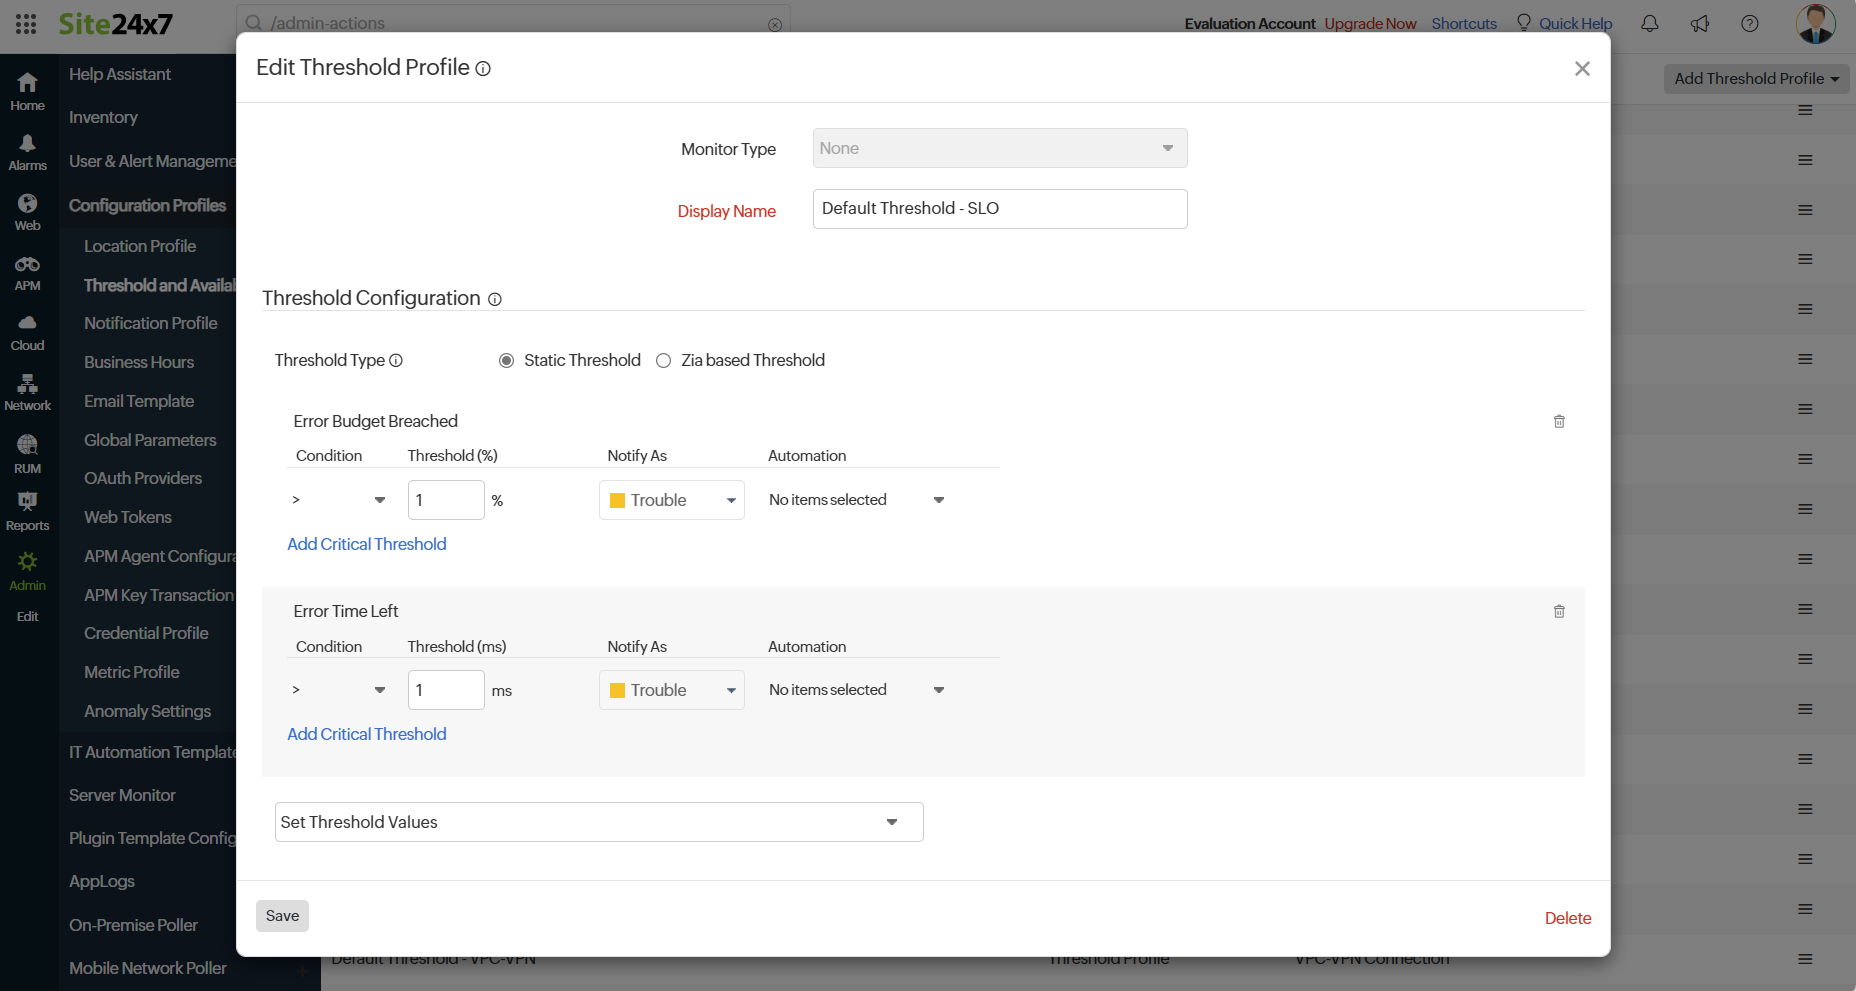Expand Set Threshold Values dropdown
The width and height of the screenshot is (1856, 991).
[598, 822]
